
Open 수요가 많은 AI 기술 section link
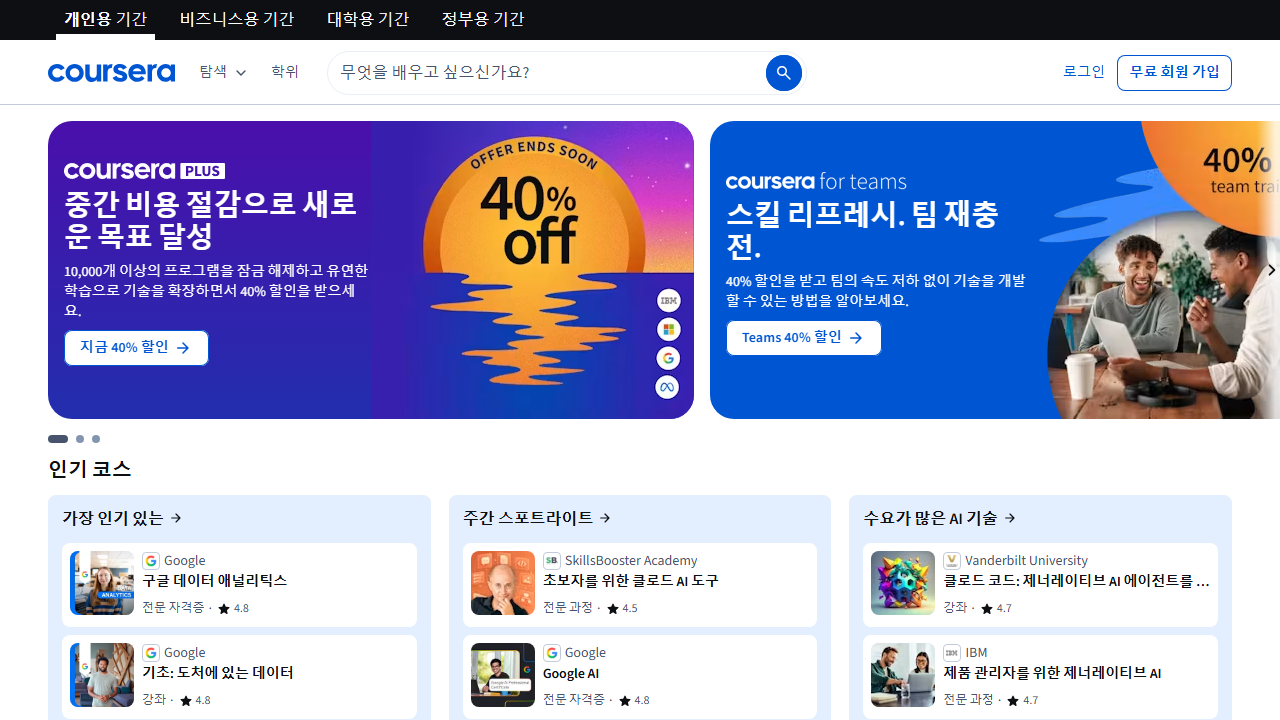pyautogui.click(x=940, y=518)
